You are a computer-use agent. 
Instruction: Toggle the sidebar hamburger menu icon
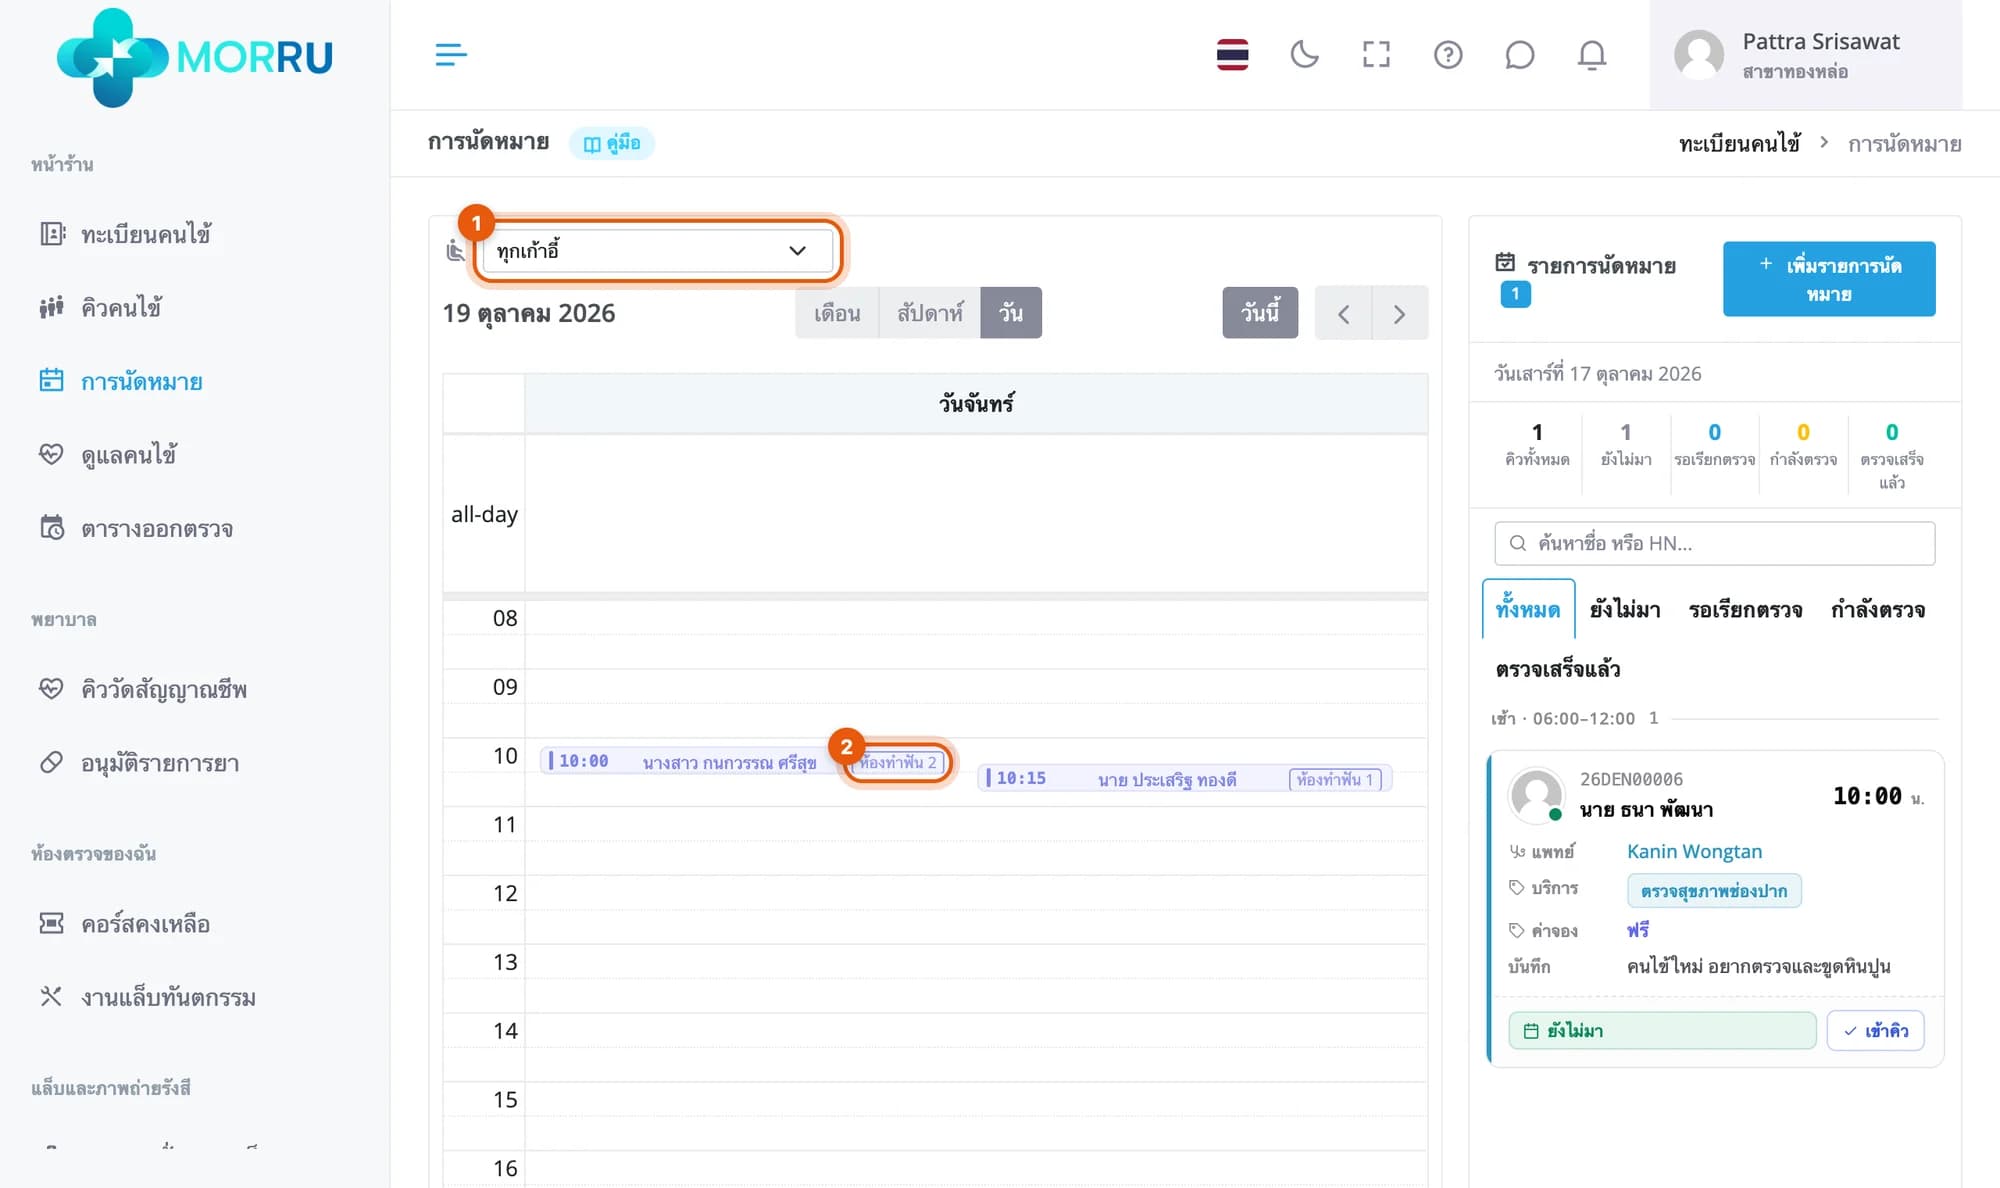coord(451,54)
